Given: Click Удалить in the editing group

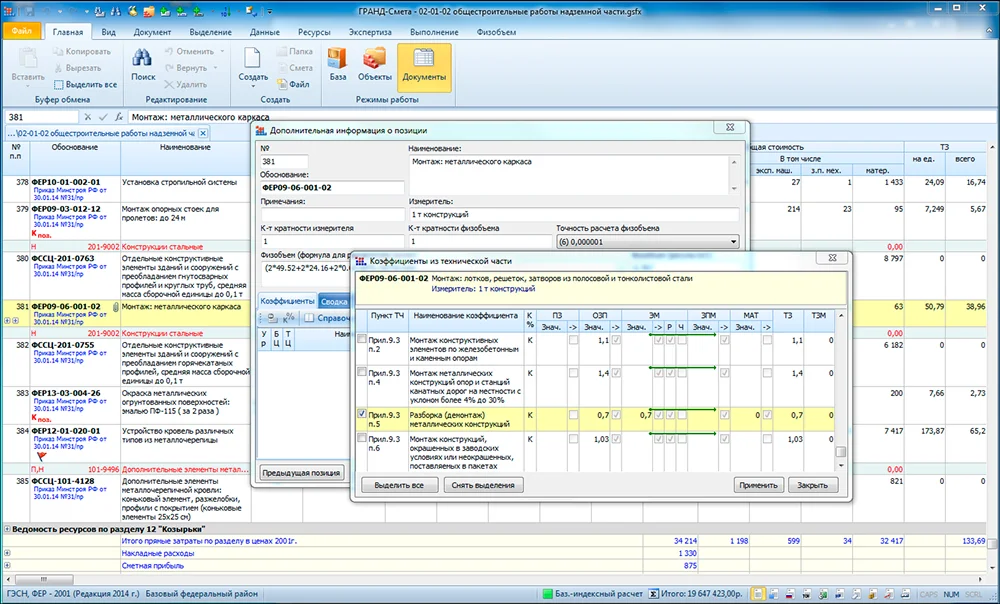Looking at the screenshot, I should point(185,84).
